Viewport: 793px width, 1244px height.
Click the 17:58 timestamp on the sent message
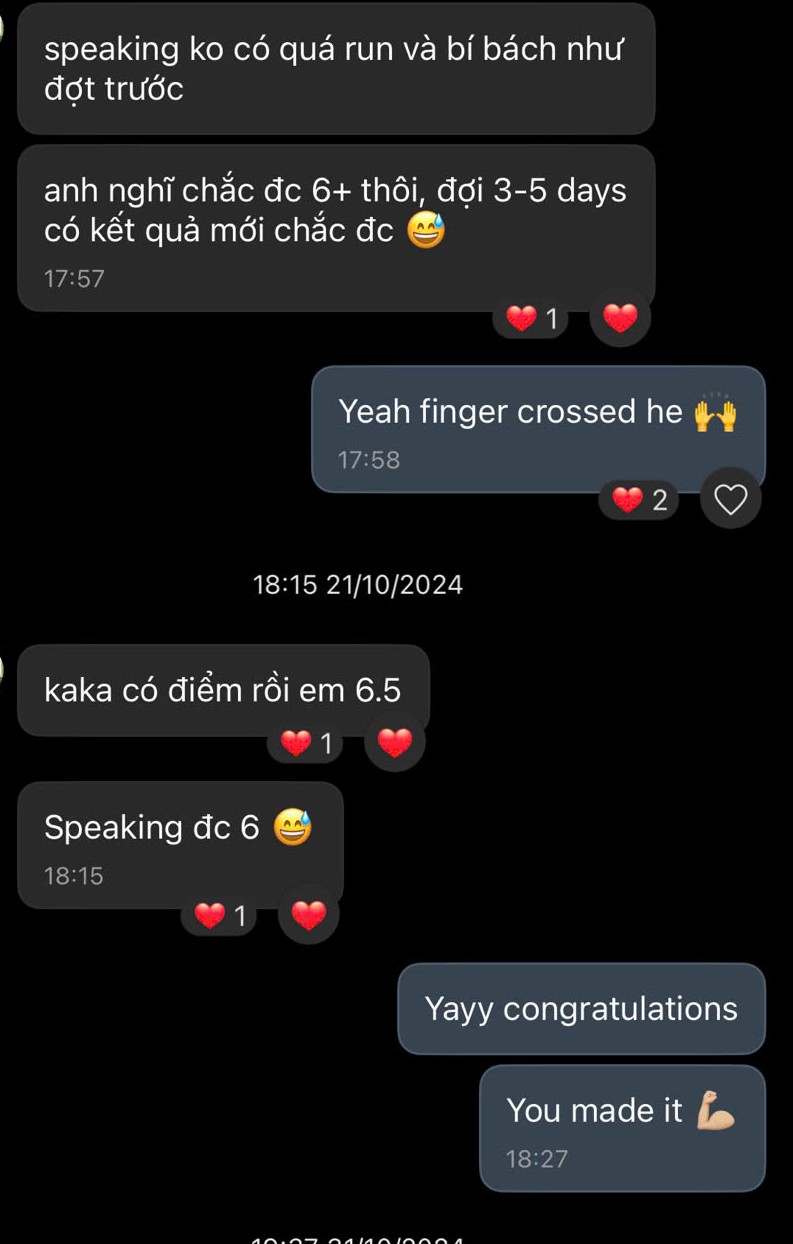click(x=368, y=460)
